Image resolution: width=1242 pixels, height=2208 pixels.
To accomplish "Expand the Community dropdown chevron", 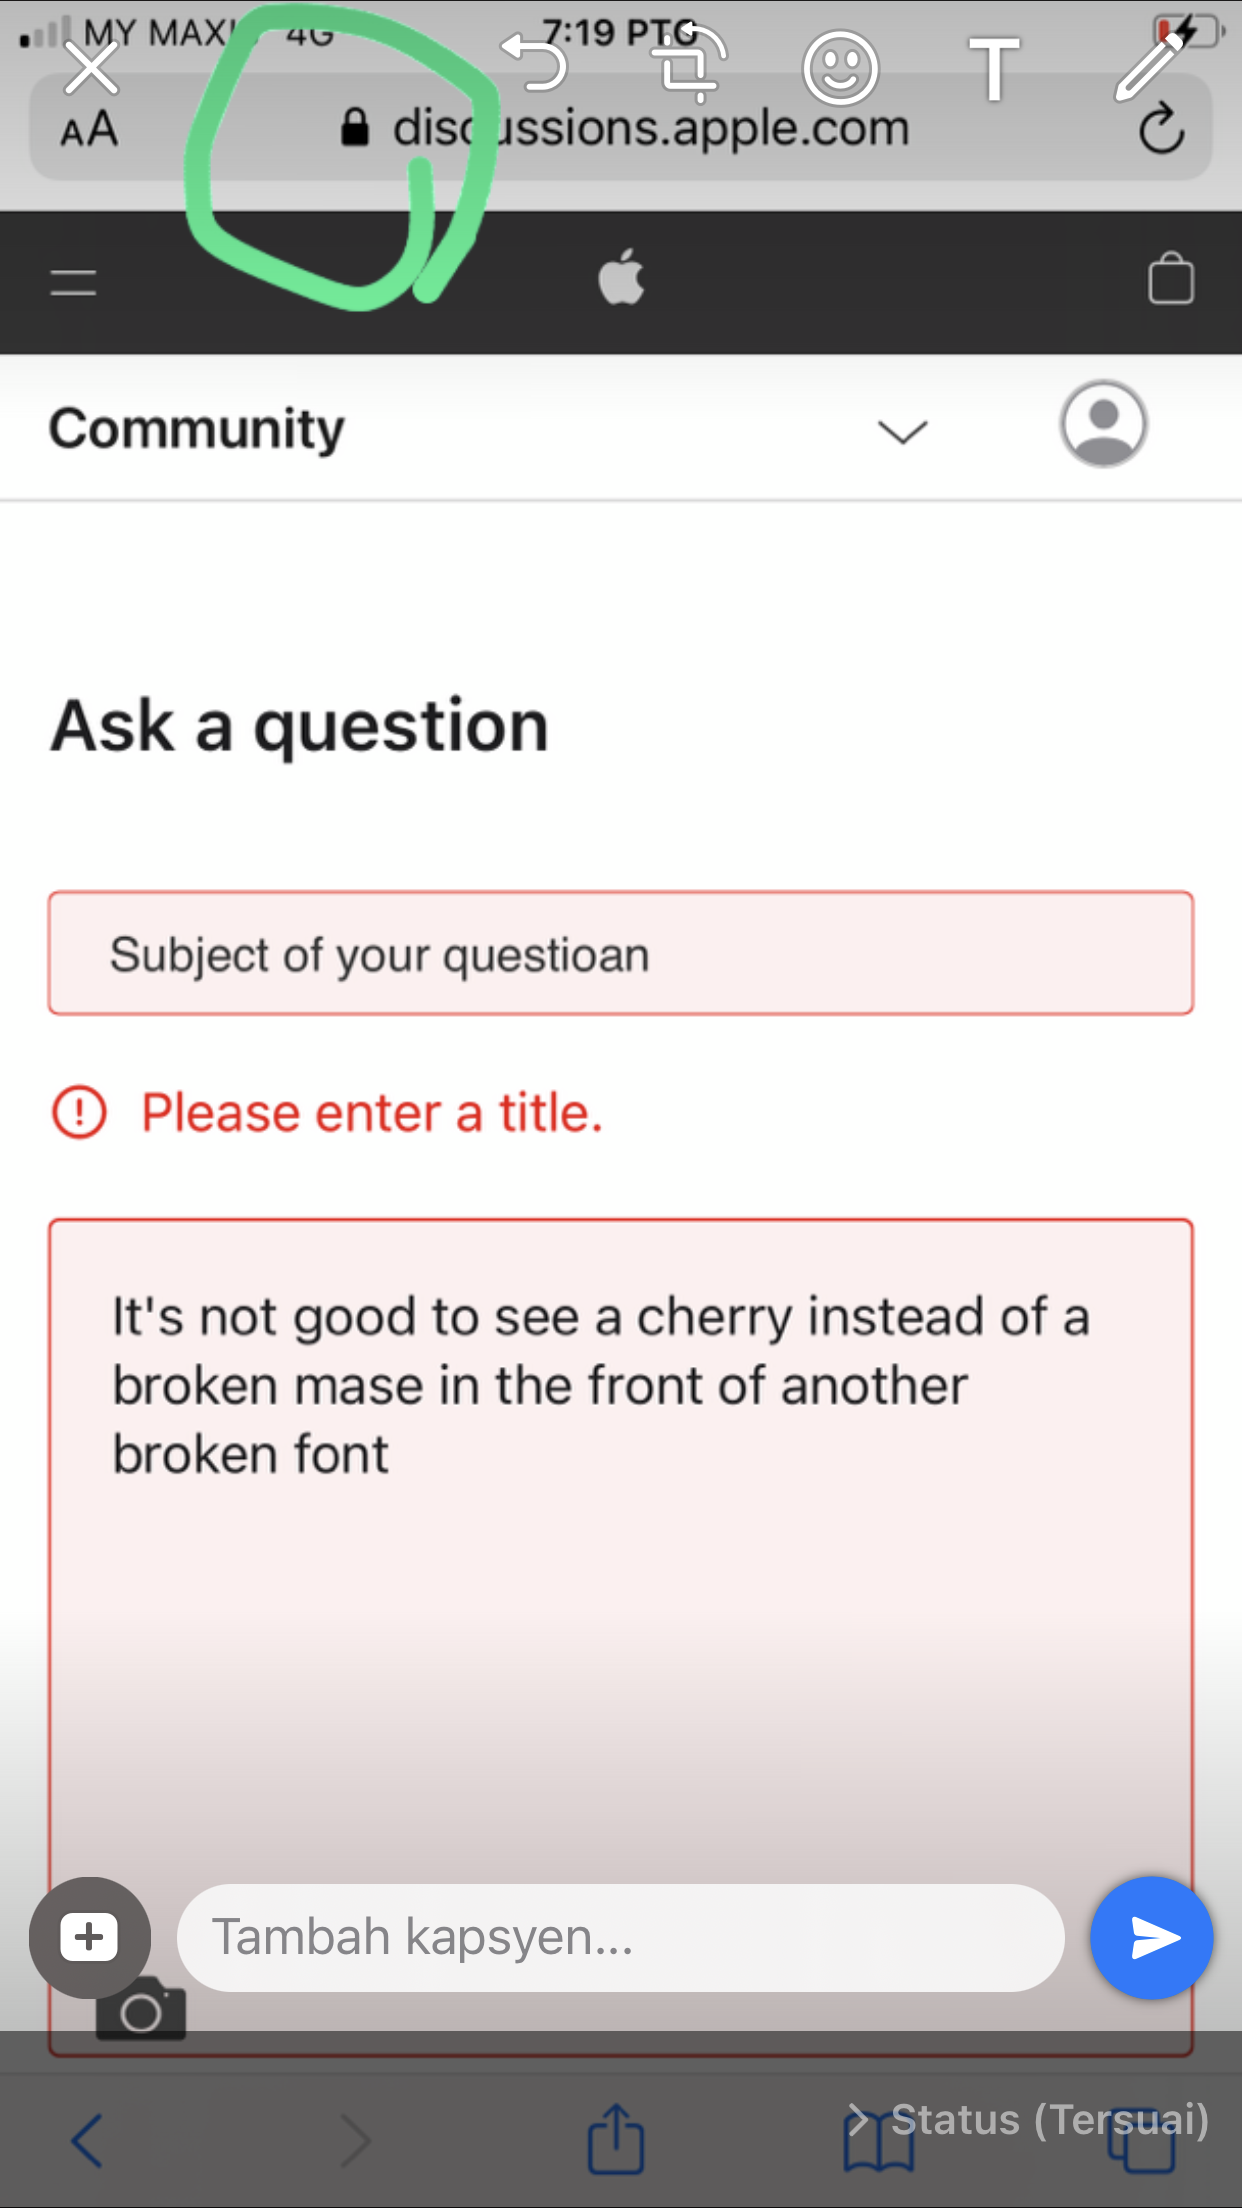I will pyautogui.click(x=902, y=432).
